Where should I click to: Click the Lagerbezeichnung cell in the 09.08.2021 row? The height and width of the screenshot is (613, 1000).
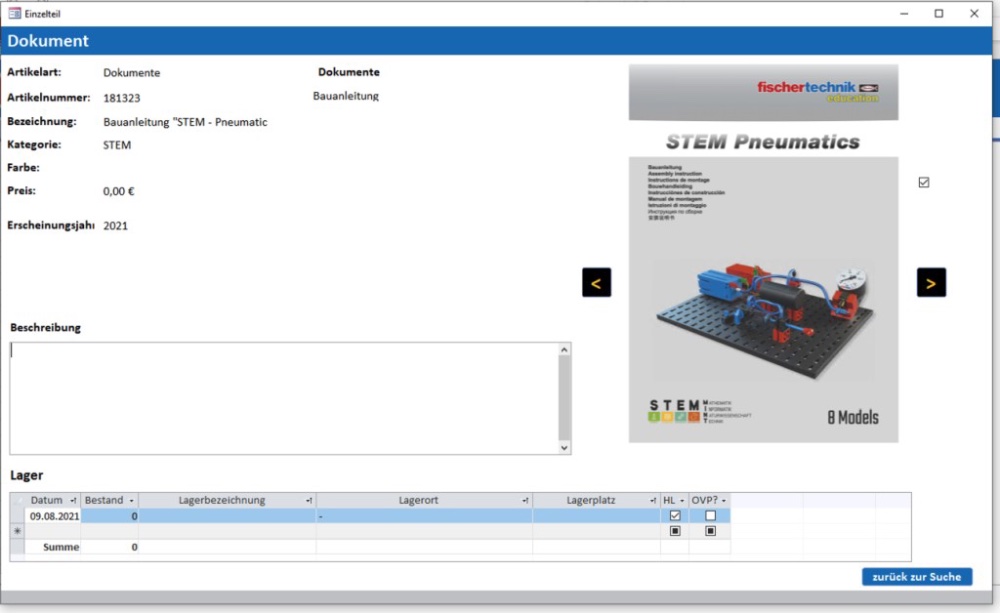pos(228,516)
